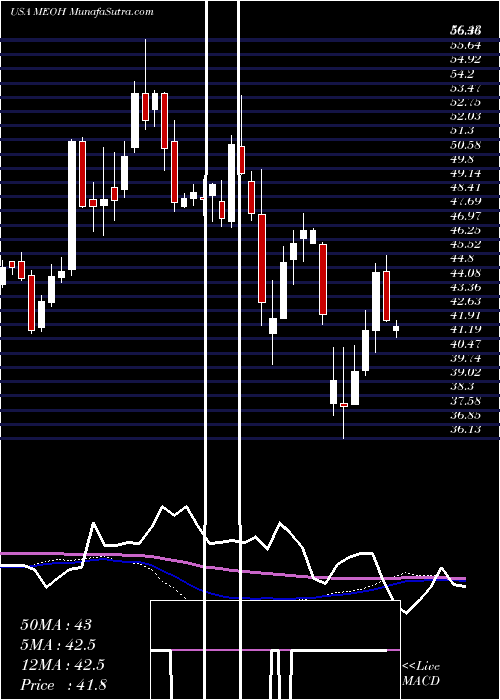Screen dimensions: 500x700
Task: Select the 36.85 price axis label
Action: 466,415
